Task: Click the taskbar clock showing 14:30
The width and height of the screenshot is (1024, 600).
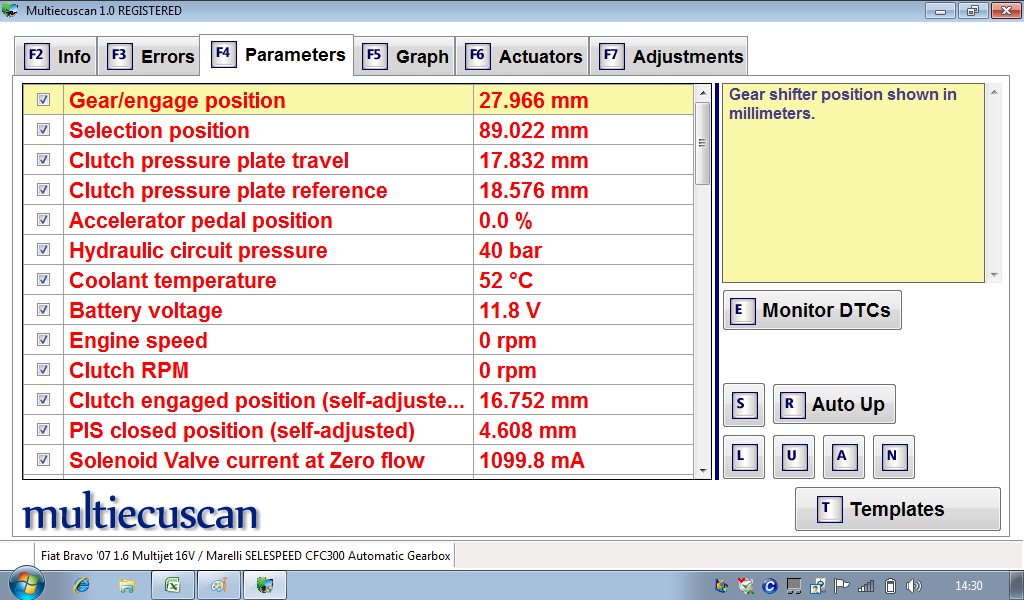Action: 968,586
